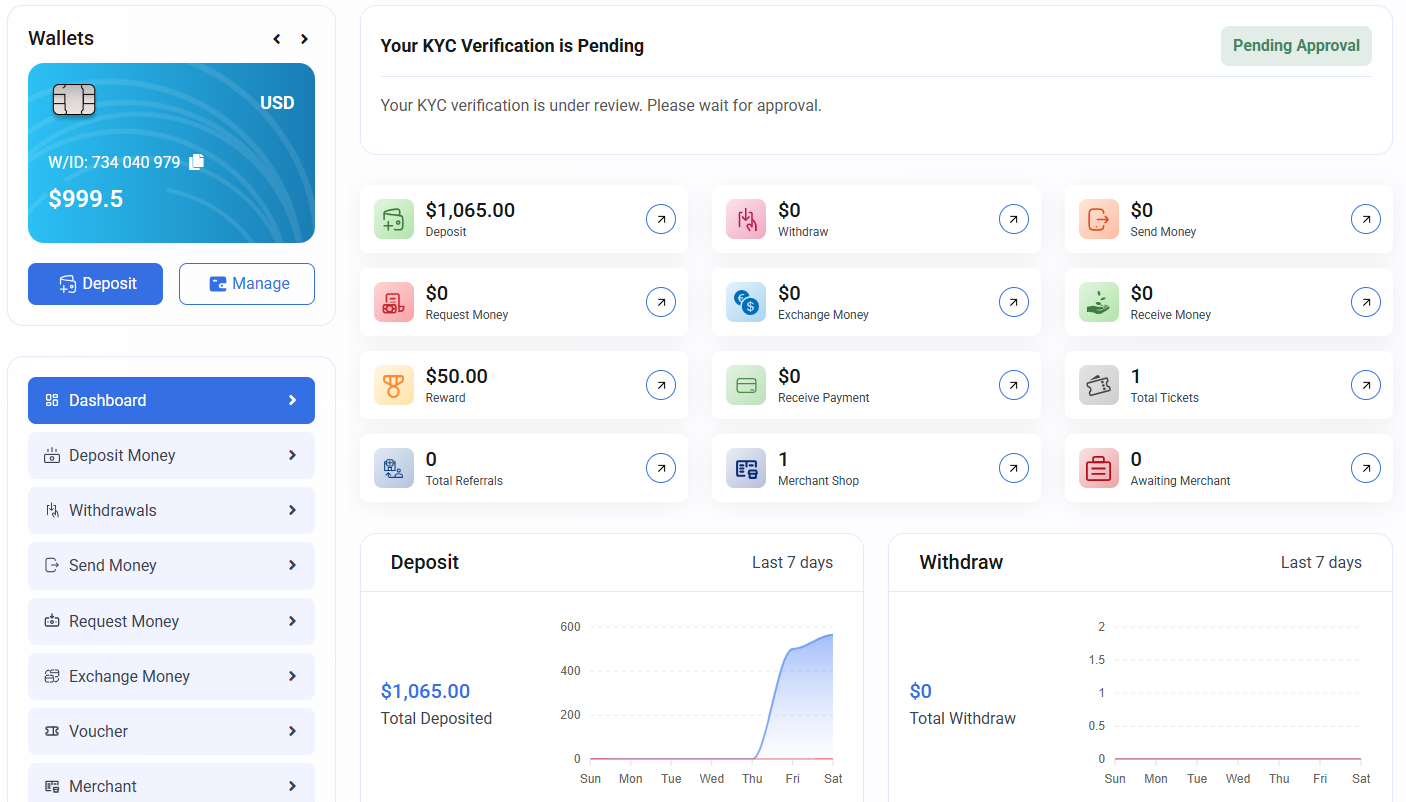Click the $1,065.00 Deposit amount

470,210
